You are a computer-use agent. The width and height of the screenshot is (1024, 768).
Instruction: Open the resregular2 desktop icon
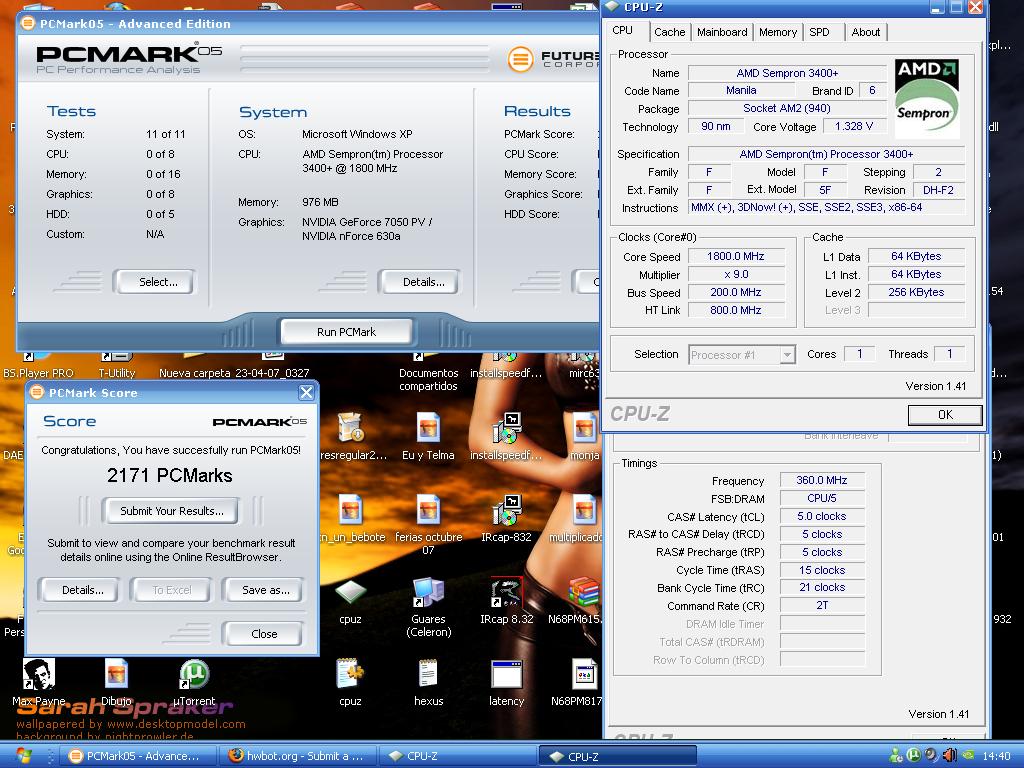[351, 428]
